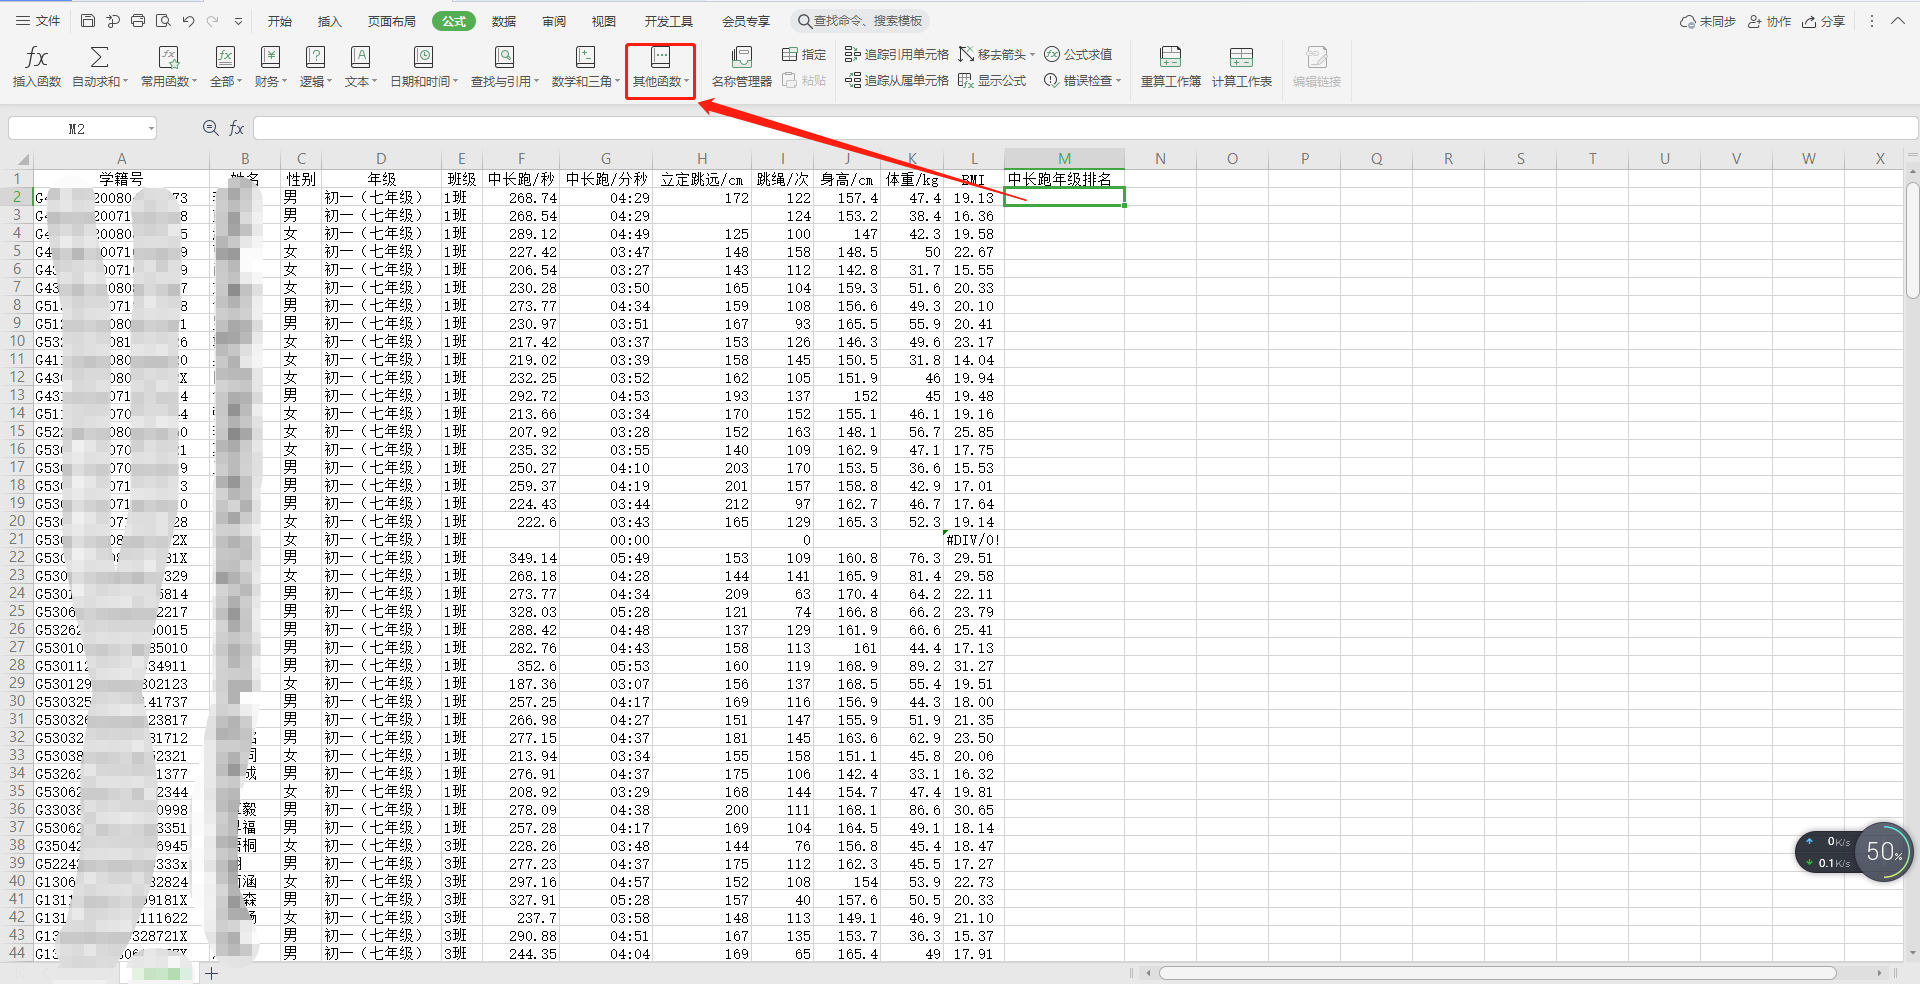Click the Print icon in quick access toolbar

point(138,21)
